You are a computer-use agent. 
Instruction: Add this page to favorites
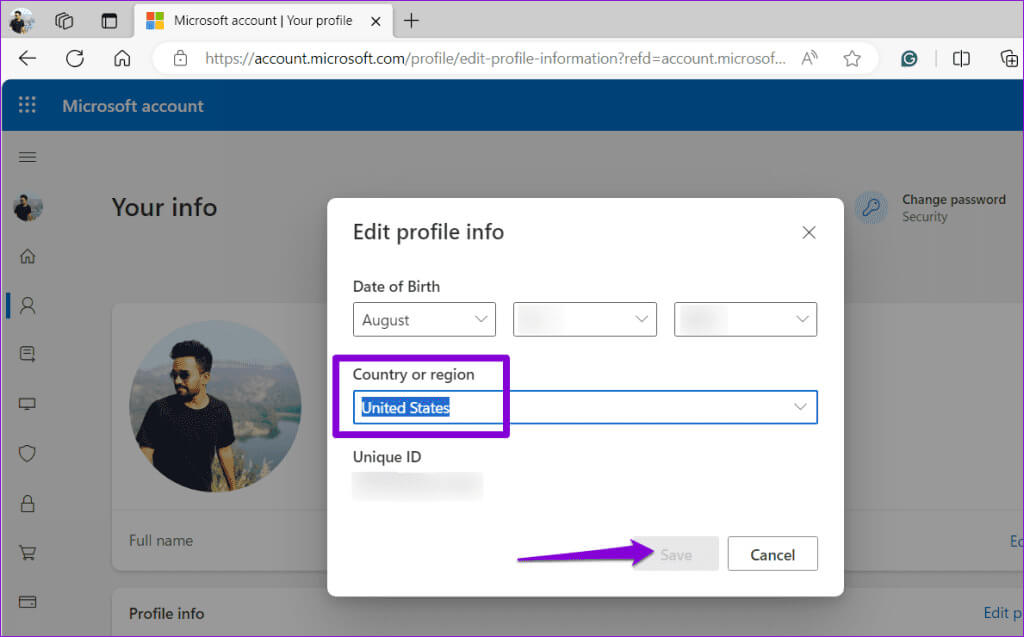(x=852, y=59)
